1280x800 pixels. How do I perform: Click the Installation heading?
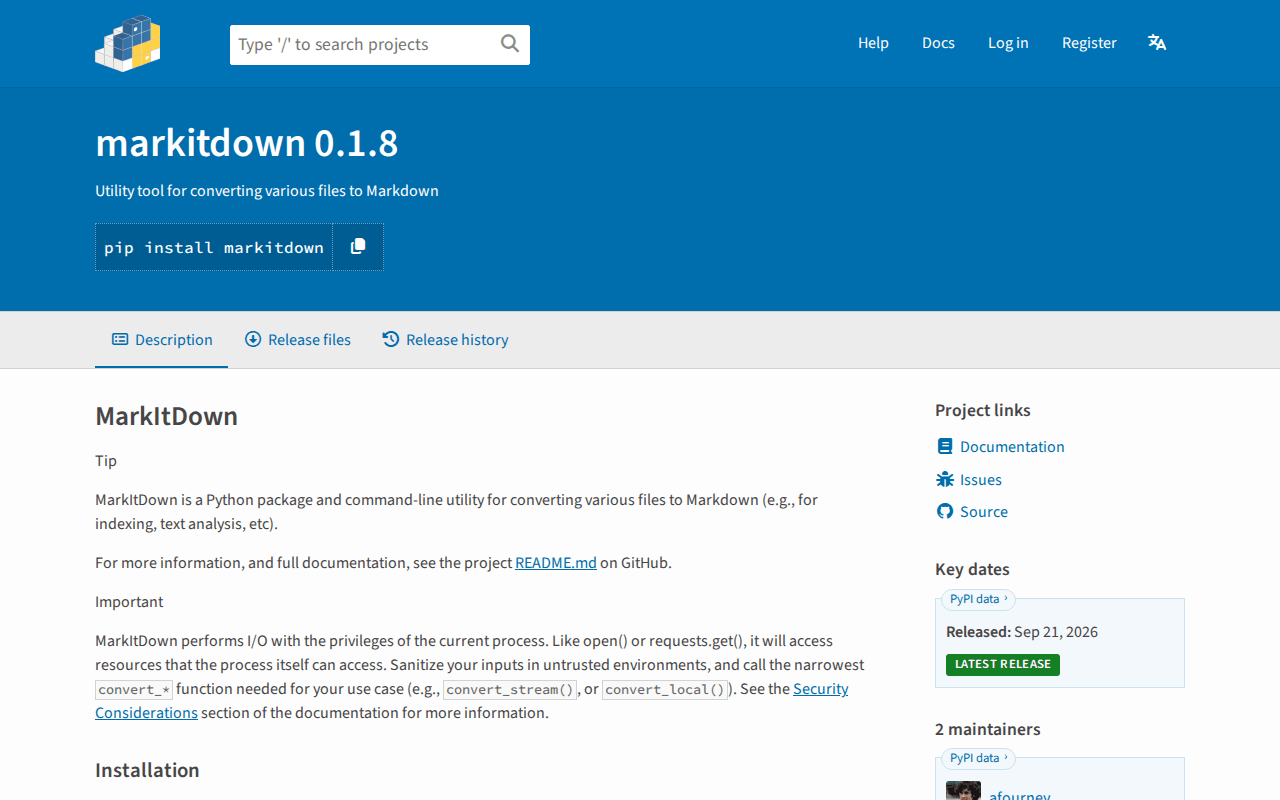pyautogui.click(x=147, y=770)
